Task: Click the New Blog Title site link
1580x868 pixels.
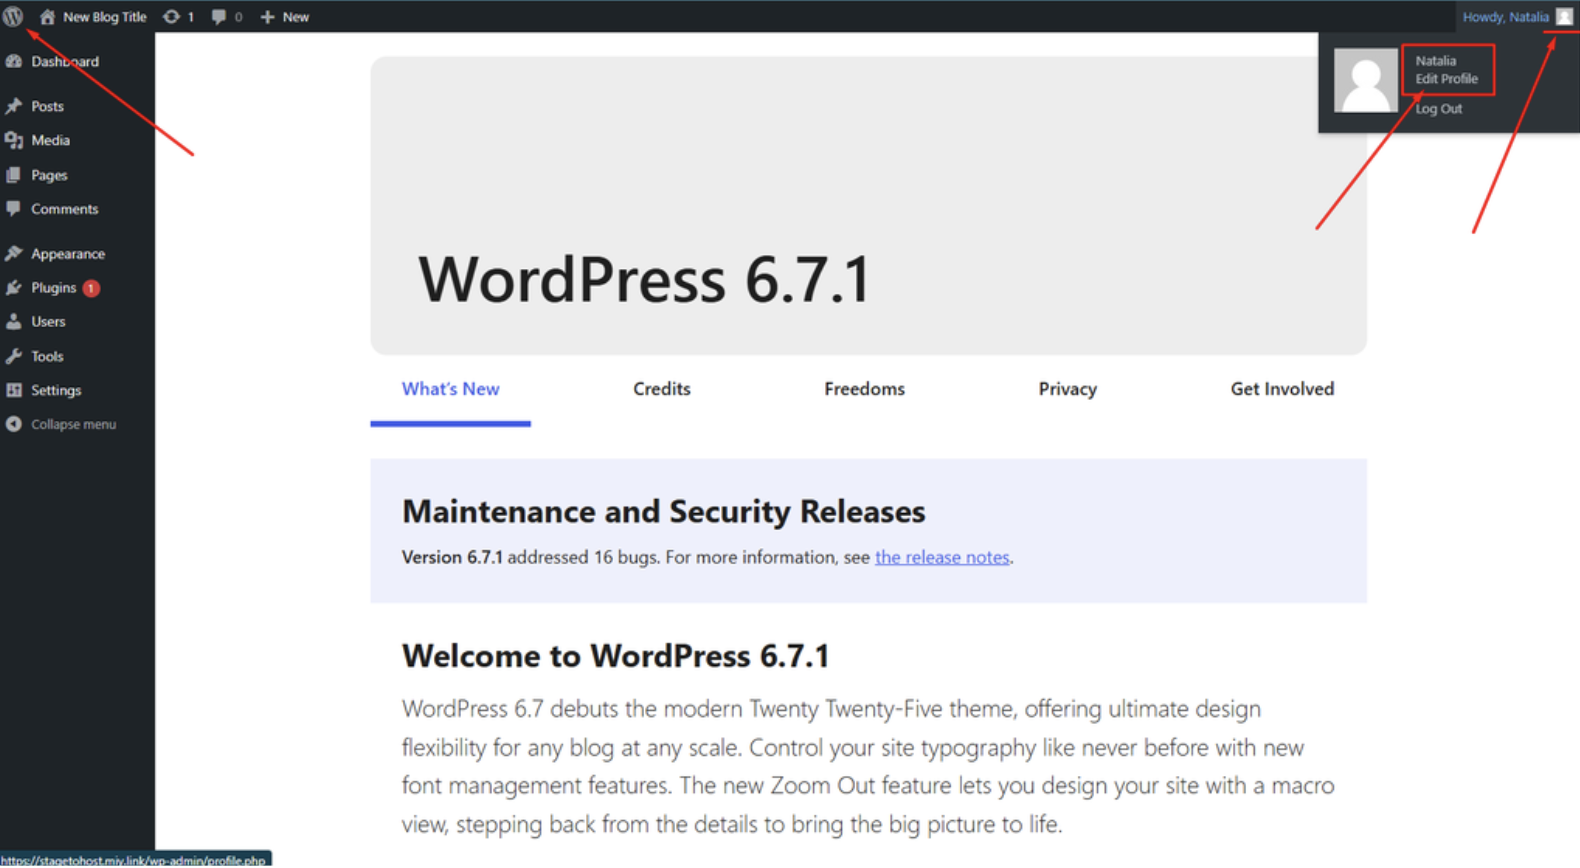Action: pos(104,17)
